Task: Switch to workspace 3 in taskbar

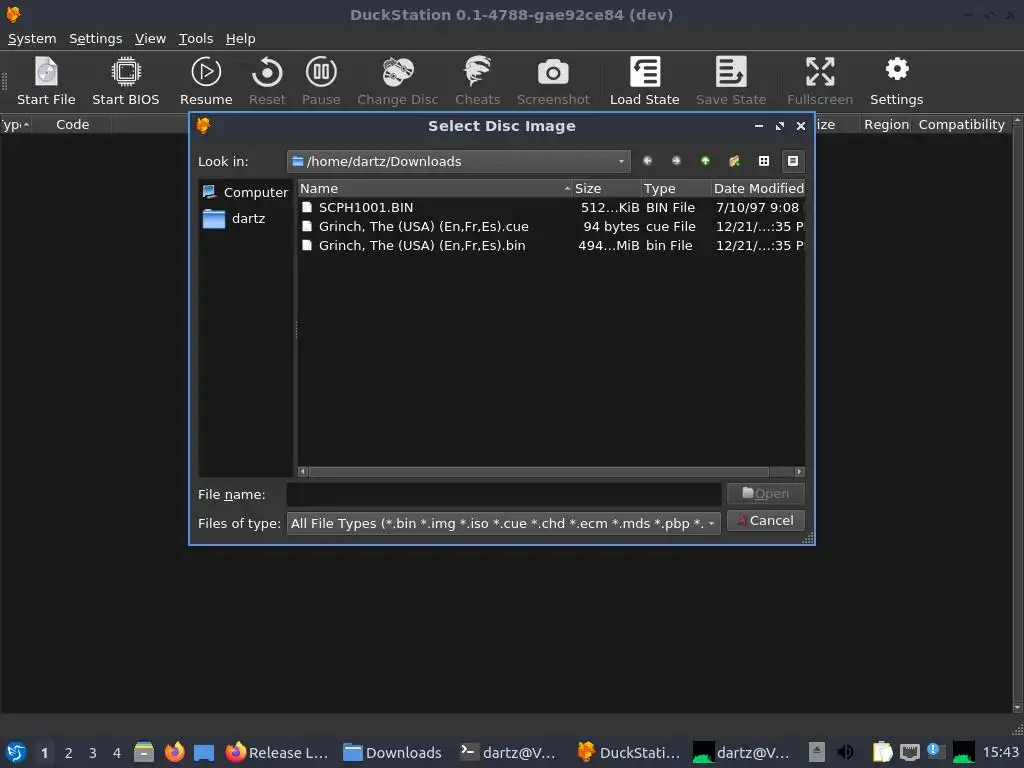Action: click(93, 753)
